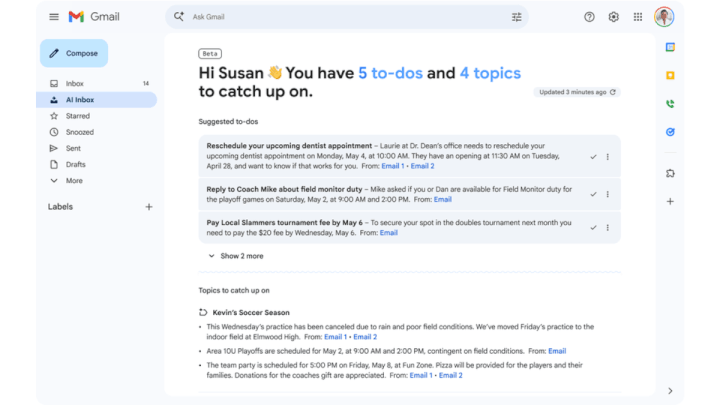Click the Inbox unread count 14
The width and height of the screenshot is (720, 405).
point(146,84)
